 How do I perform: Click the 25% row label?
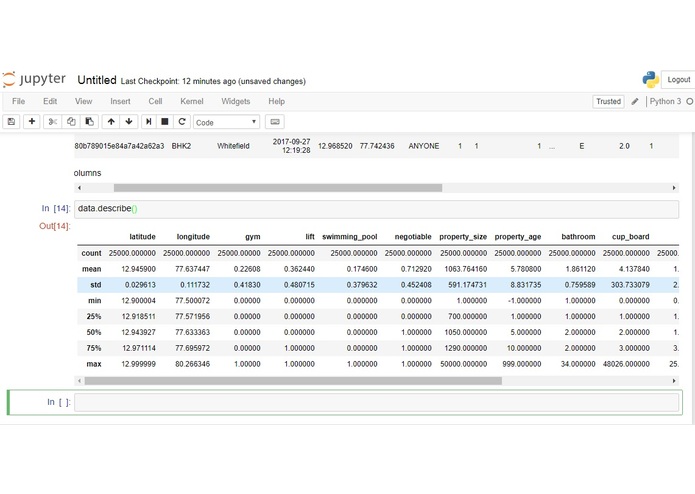coord(94,317)
